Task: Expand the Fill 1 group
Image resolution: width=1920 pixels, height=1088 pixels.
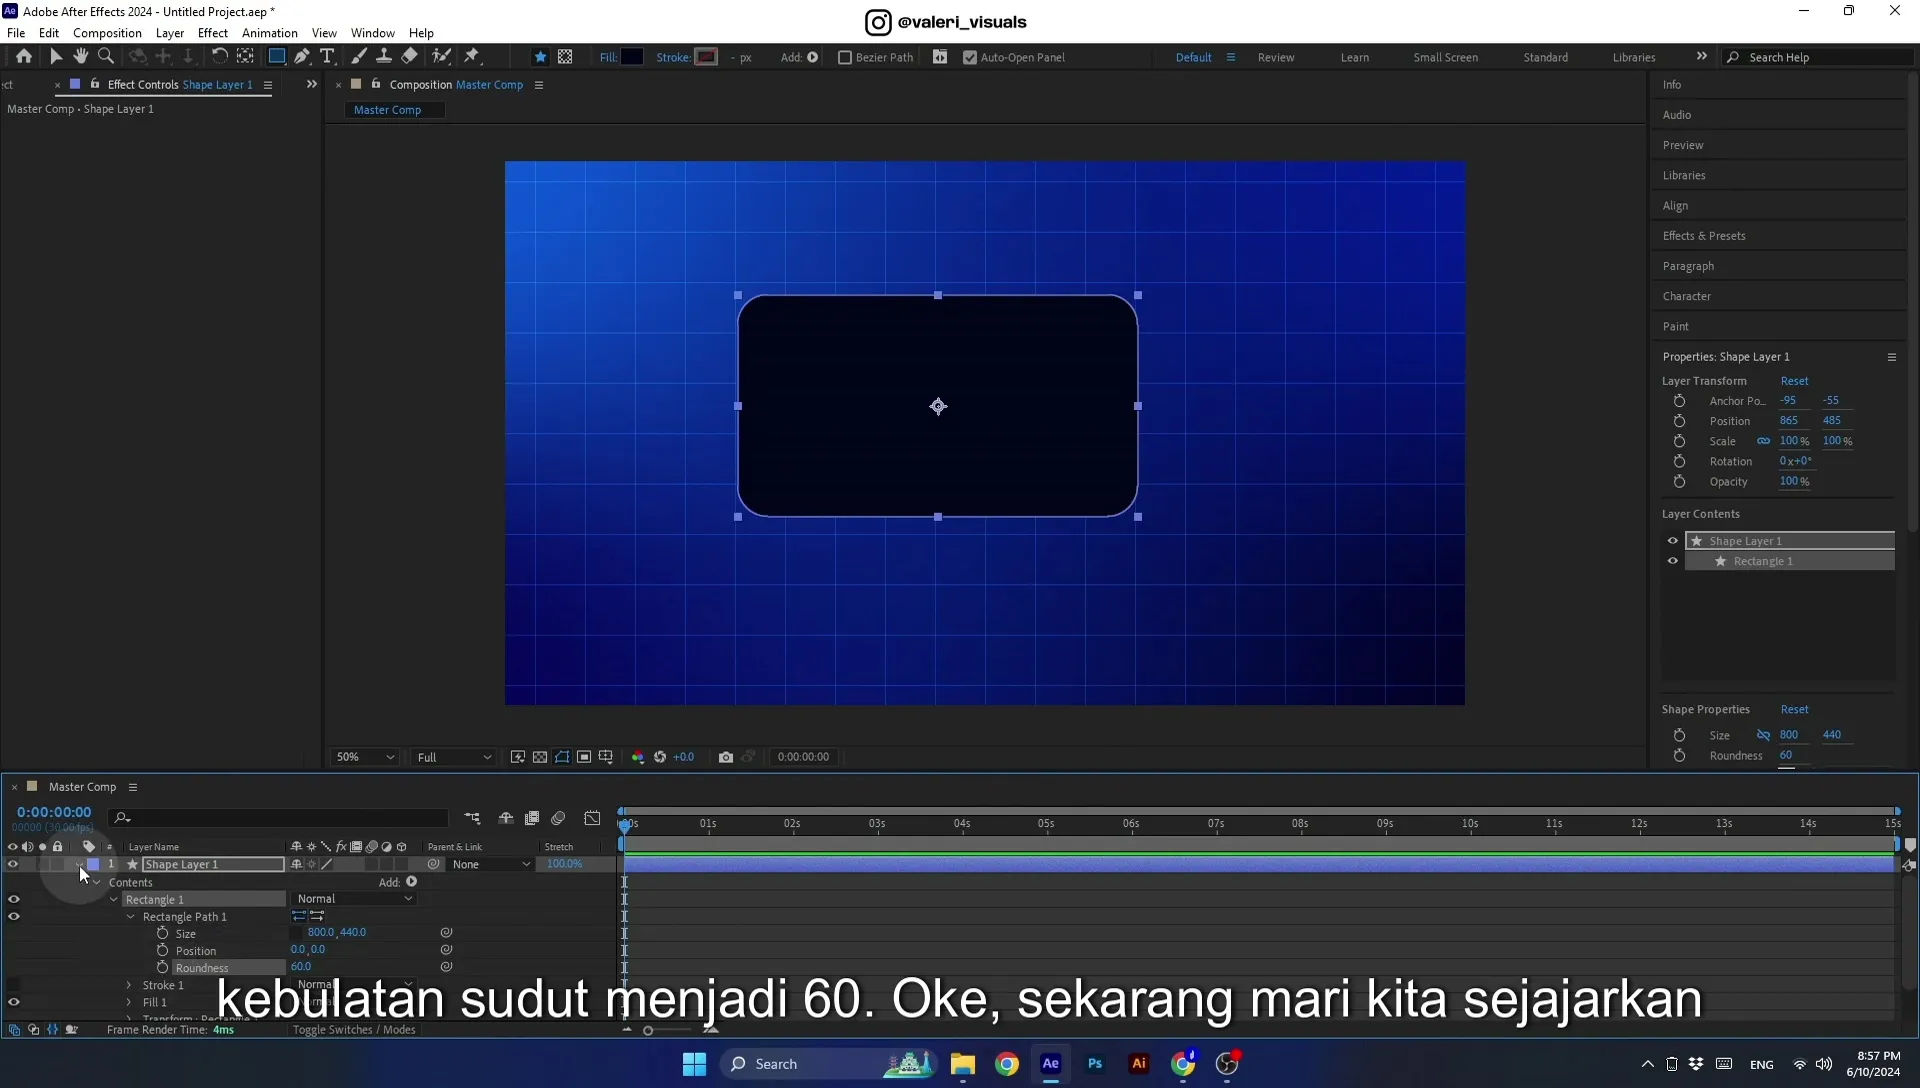Action: (129, 1002)
